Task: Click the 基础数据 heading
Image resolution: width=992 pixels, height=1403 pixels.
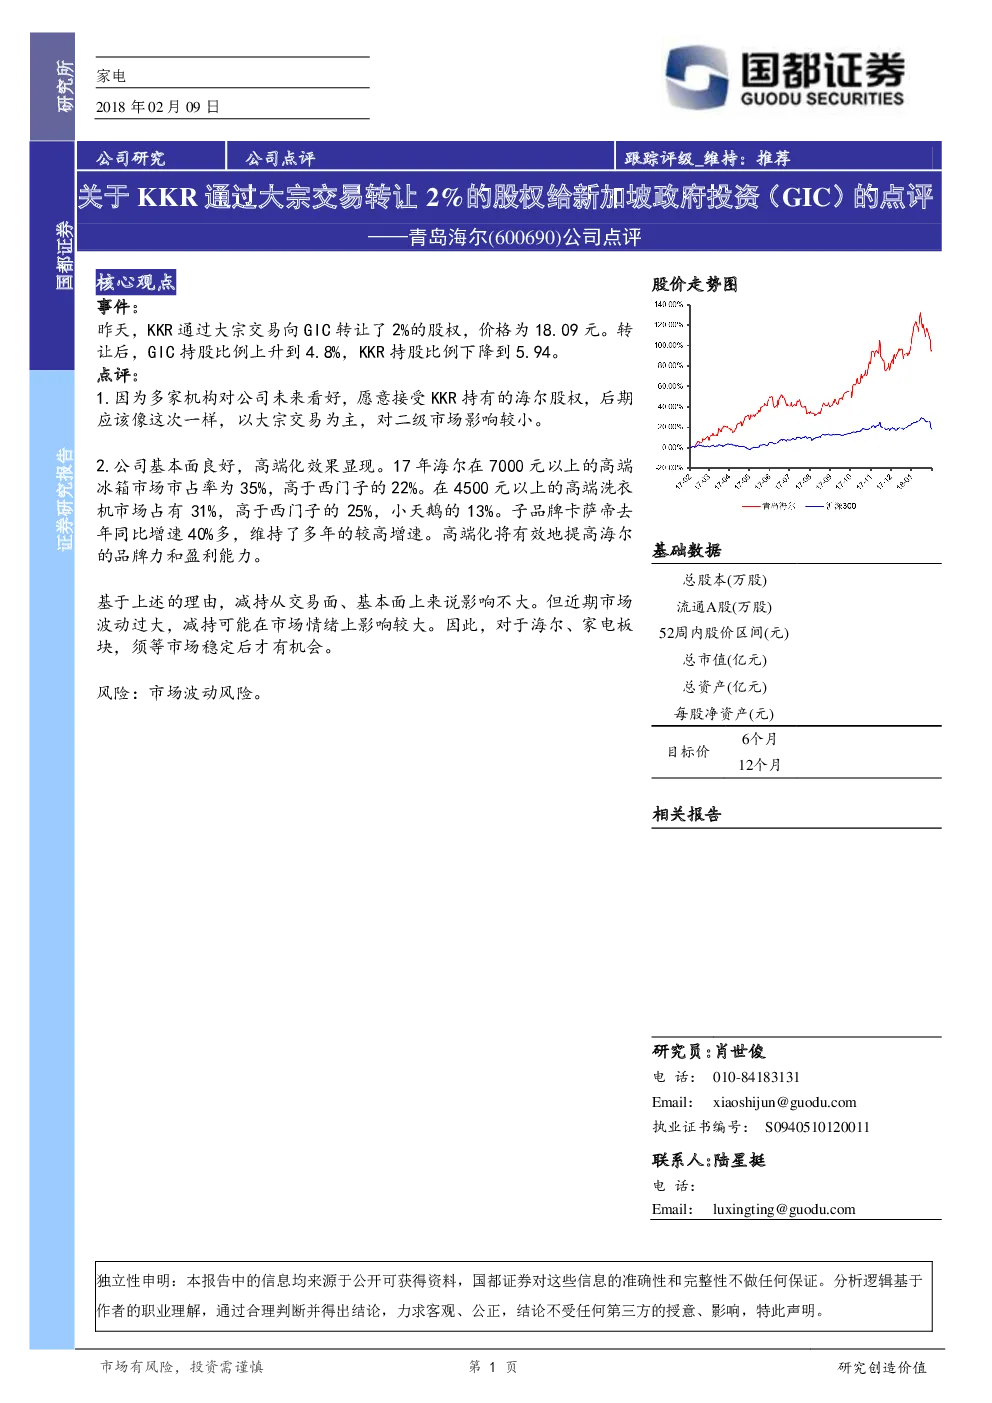Action: click(x=687, y=550)
